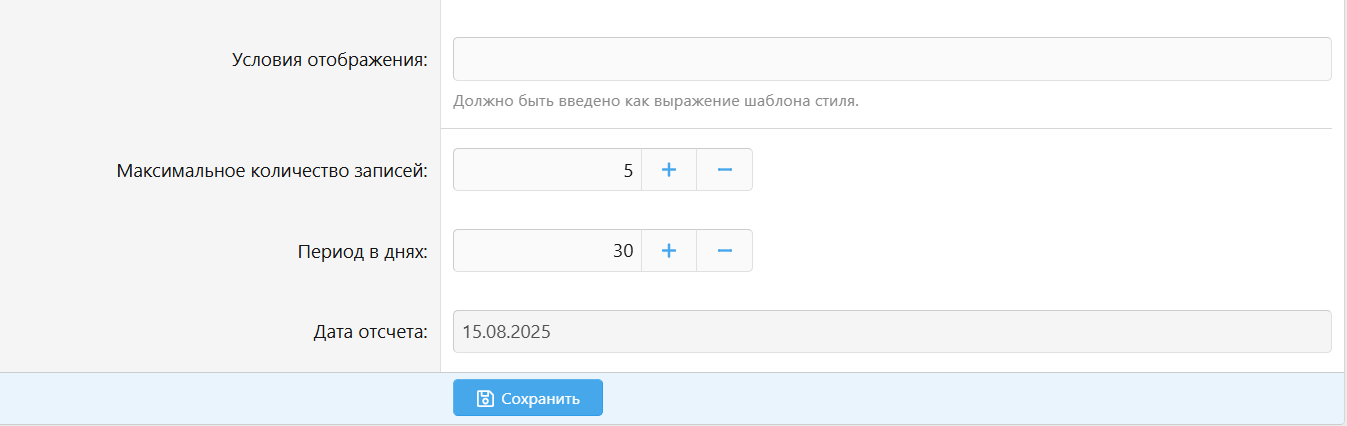Click inside the Период в днях field
The width and height of the screenshot is (1347, 426).
[547, 251]
